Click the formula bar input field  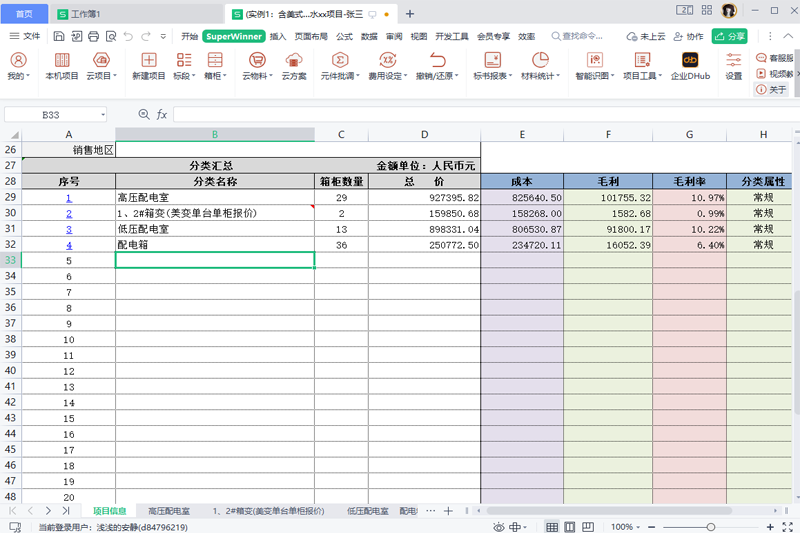tap(480, 115)
